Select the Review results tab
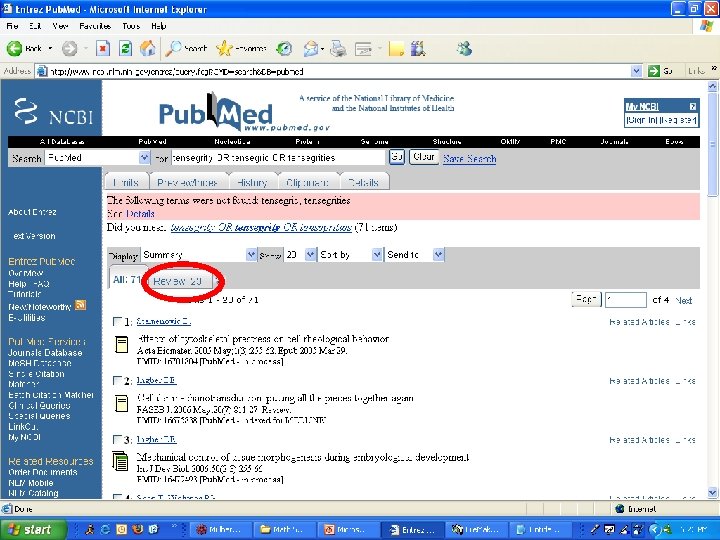720x540 pixels. [180, 281]
